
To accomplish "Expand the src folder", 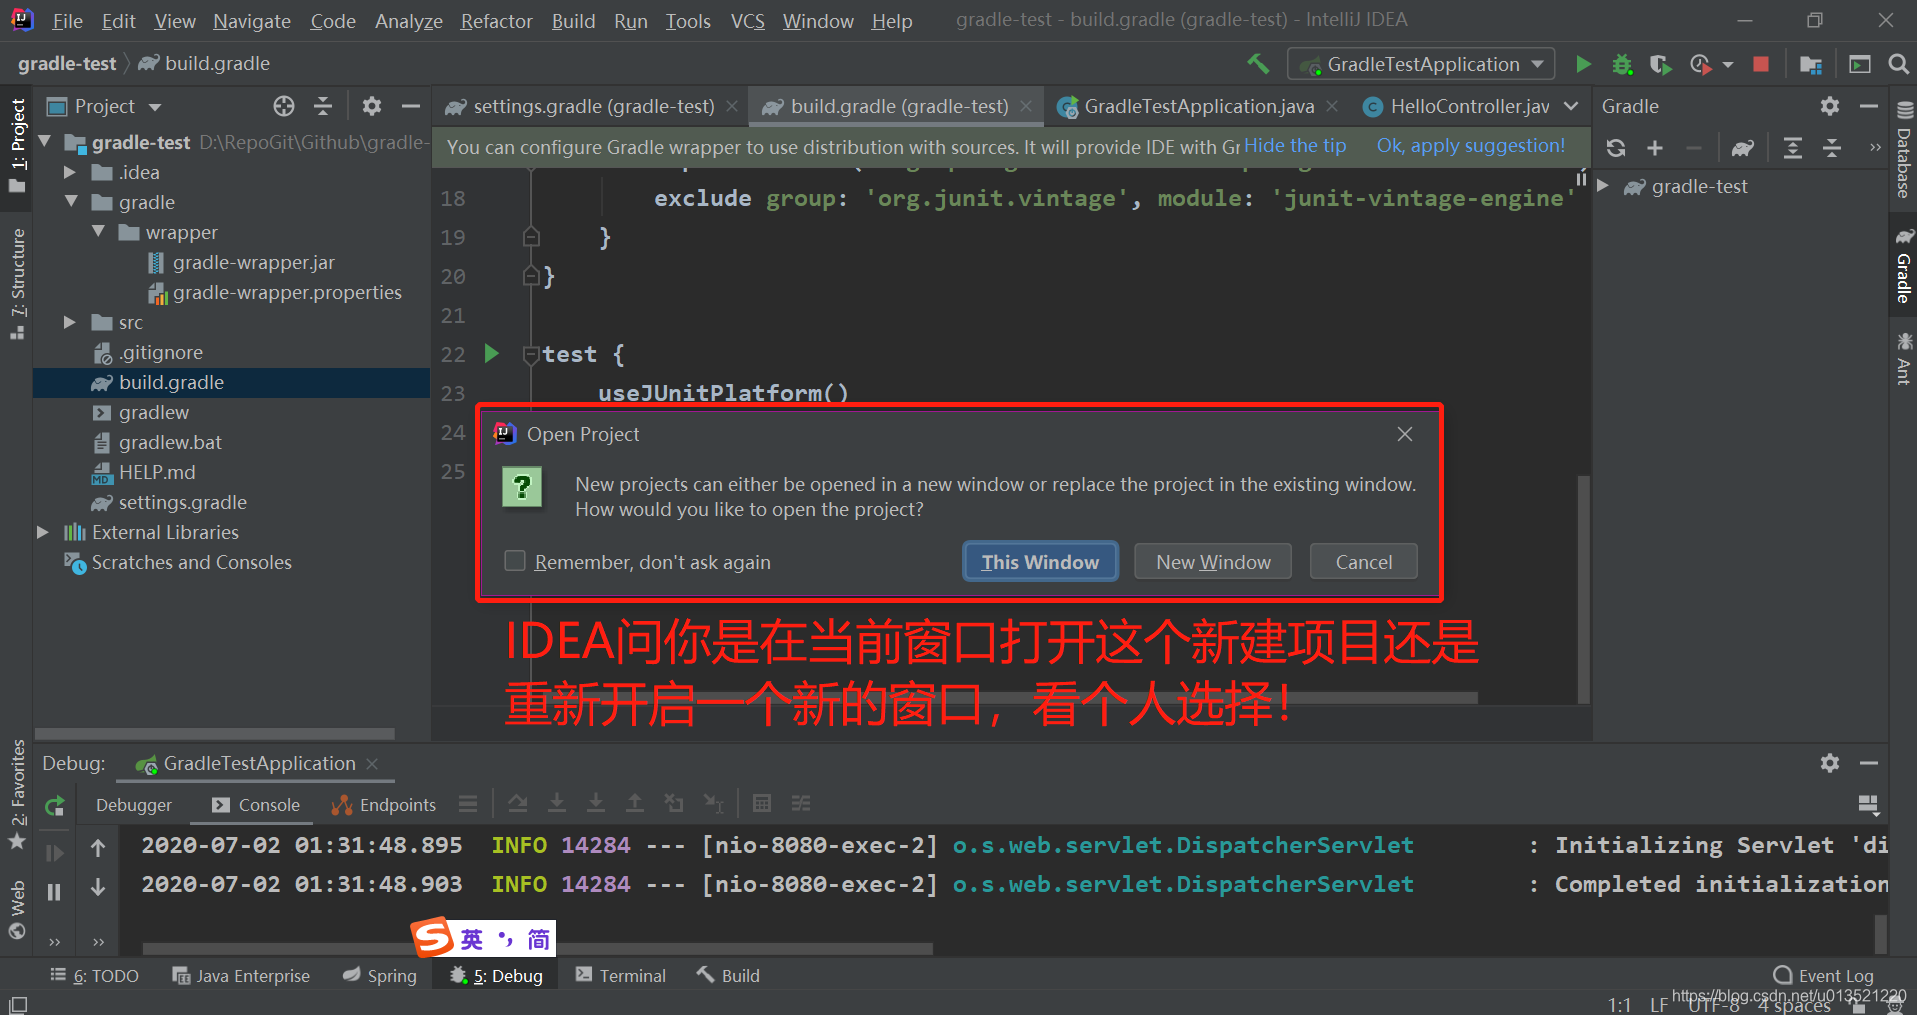I will coord(70,322).
